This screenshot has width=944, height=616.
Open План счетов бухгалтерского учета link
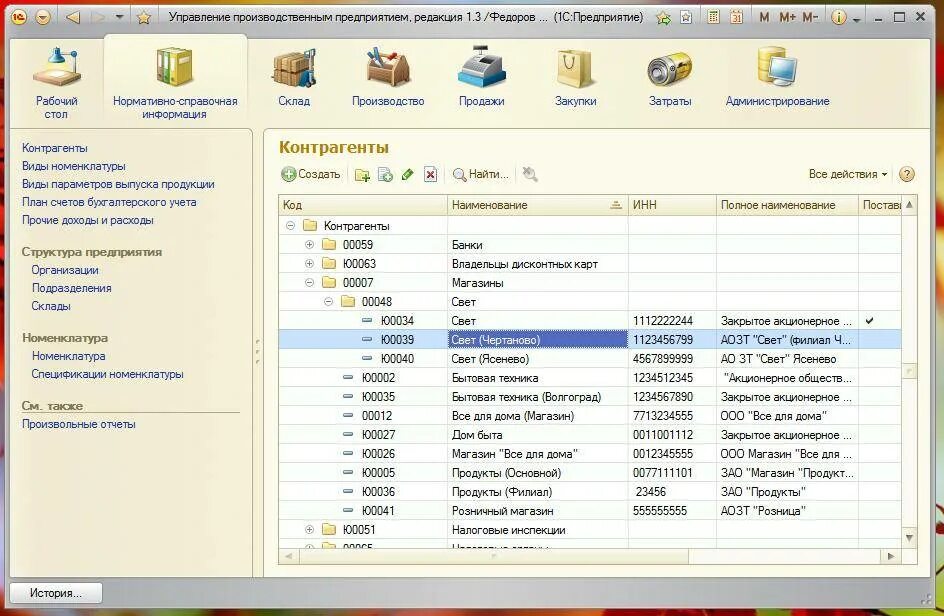109,202
